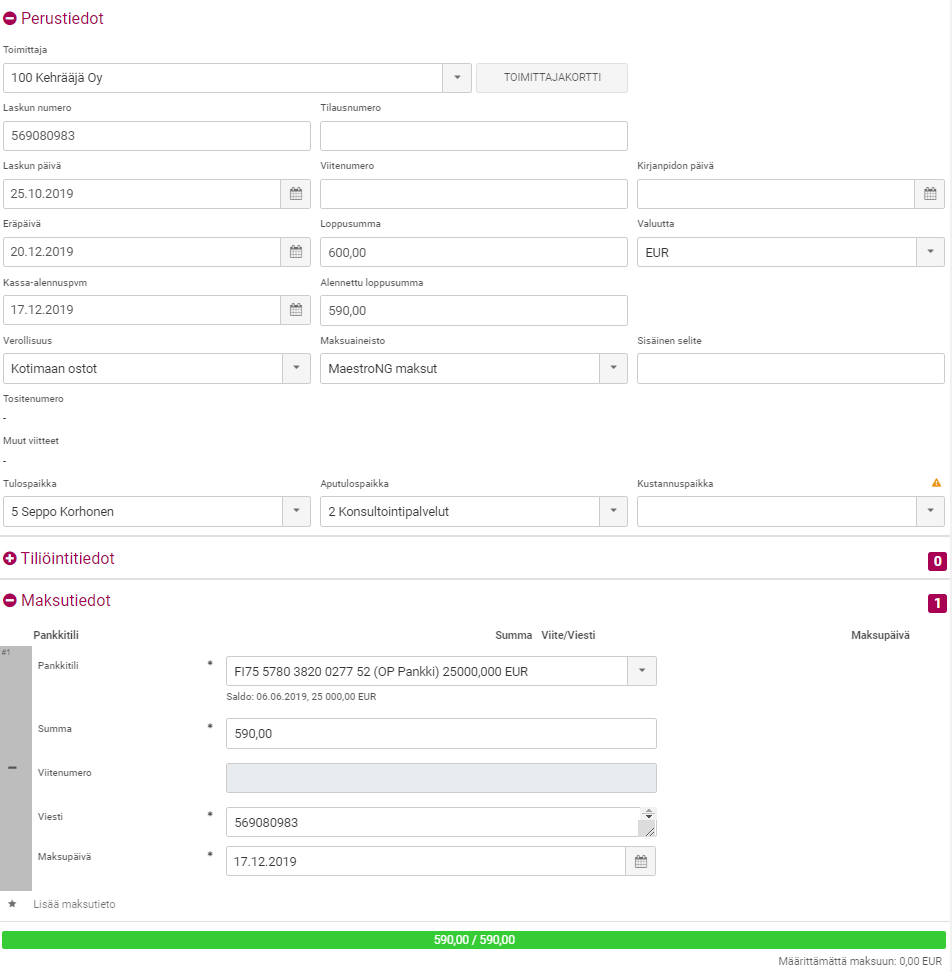Viewport: 952px width, 972px height.
Task: Open Toimittaja supplier dropdown
Action: pyautogui.click(x=457, y=78)
